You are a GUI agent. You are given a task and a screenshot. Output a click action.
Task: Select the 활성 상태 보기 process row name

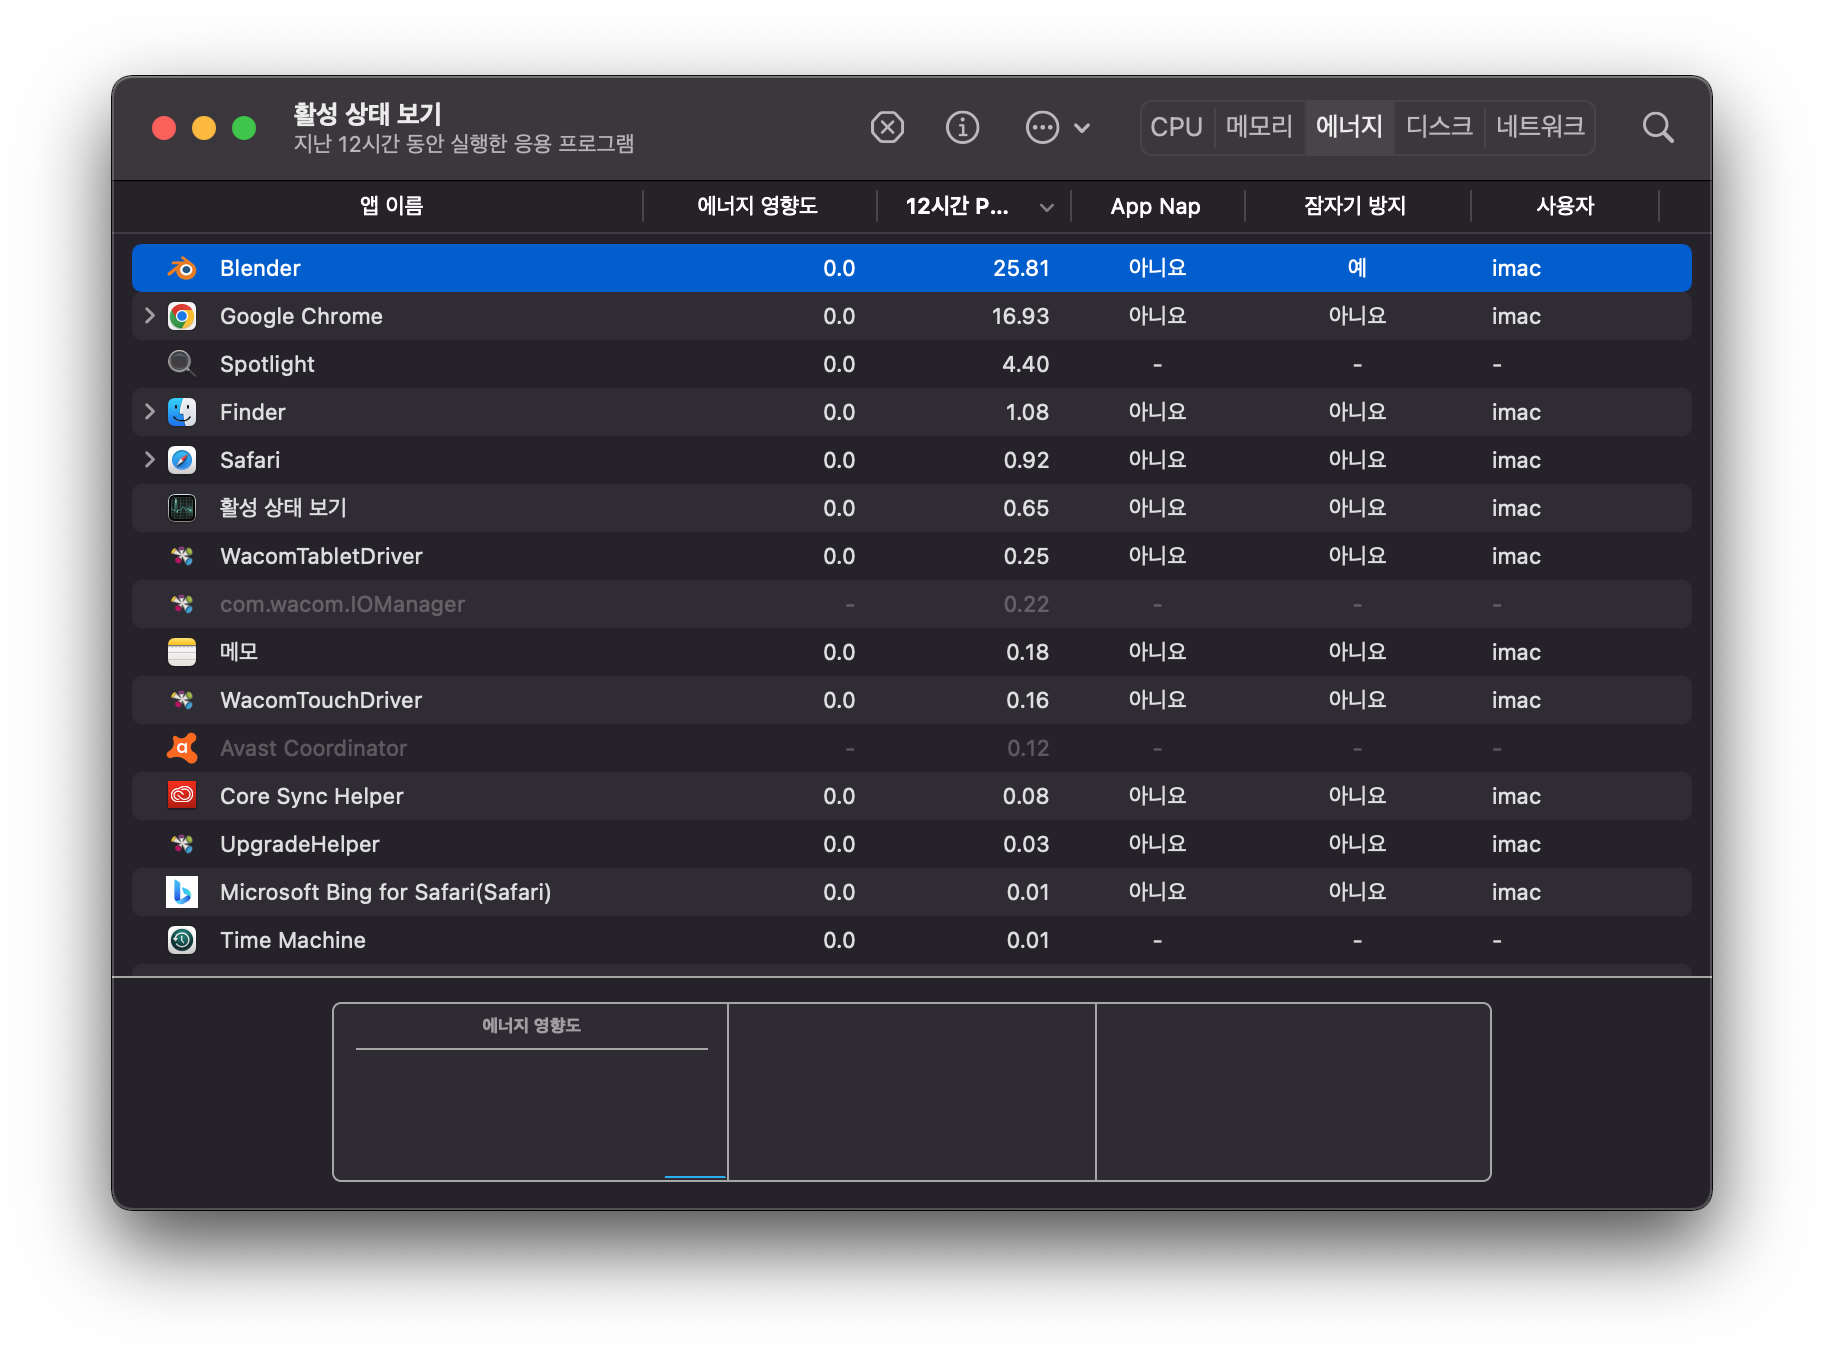click(283, 508)
